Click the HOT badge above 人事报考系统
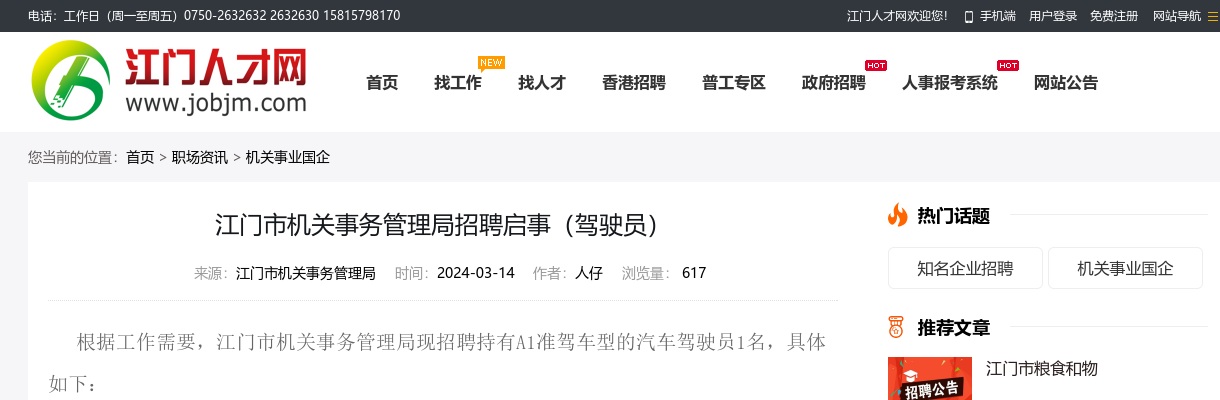Image resolution: width=1220 pixels, height=400 pixels. point(1008,65)
